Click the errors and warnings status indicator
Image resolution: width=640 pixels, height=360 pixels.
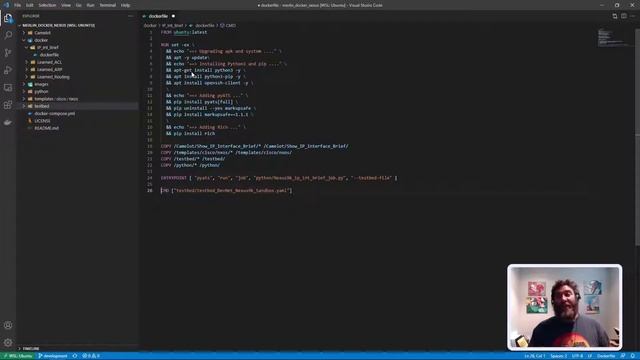pos(91,356)
